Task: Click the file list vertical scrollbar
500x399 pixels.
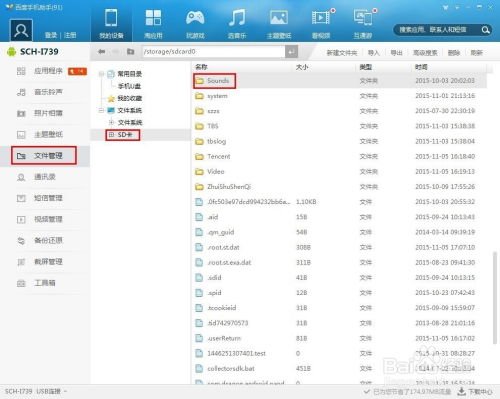Action: tap(495, 297)
